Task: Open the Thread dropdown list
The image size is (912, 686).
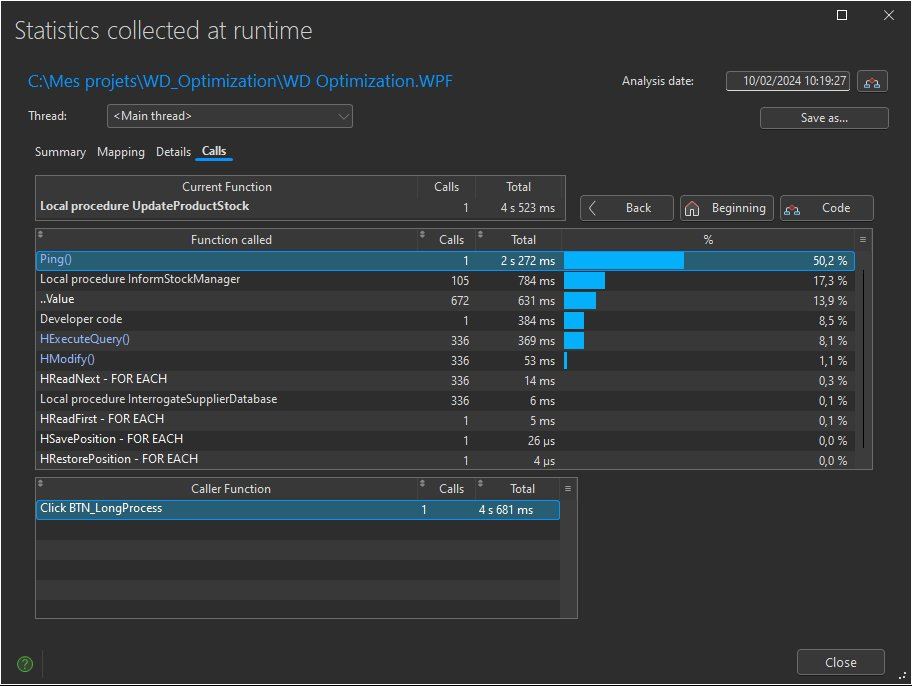Action: point(230,116)
